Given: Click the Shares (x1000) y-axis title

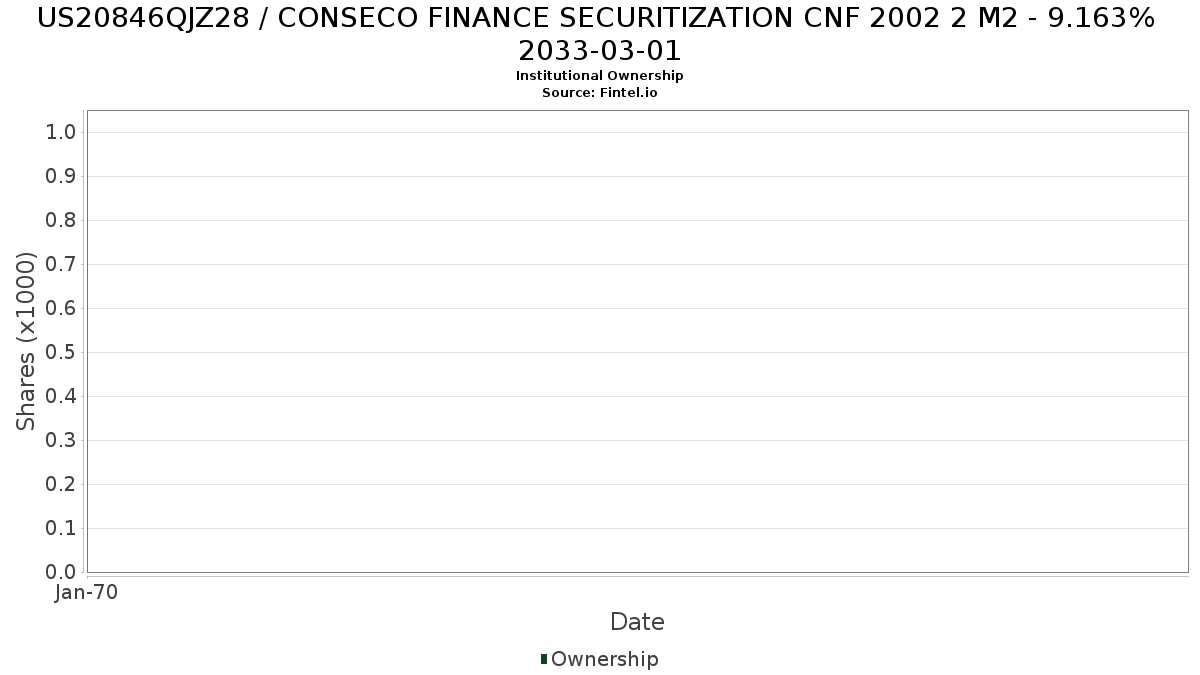Looking at the screenshot, I should pyautogui.click(x=27, y=341).
